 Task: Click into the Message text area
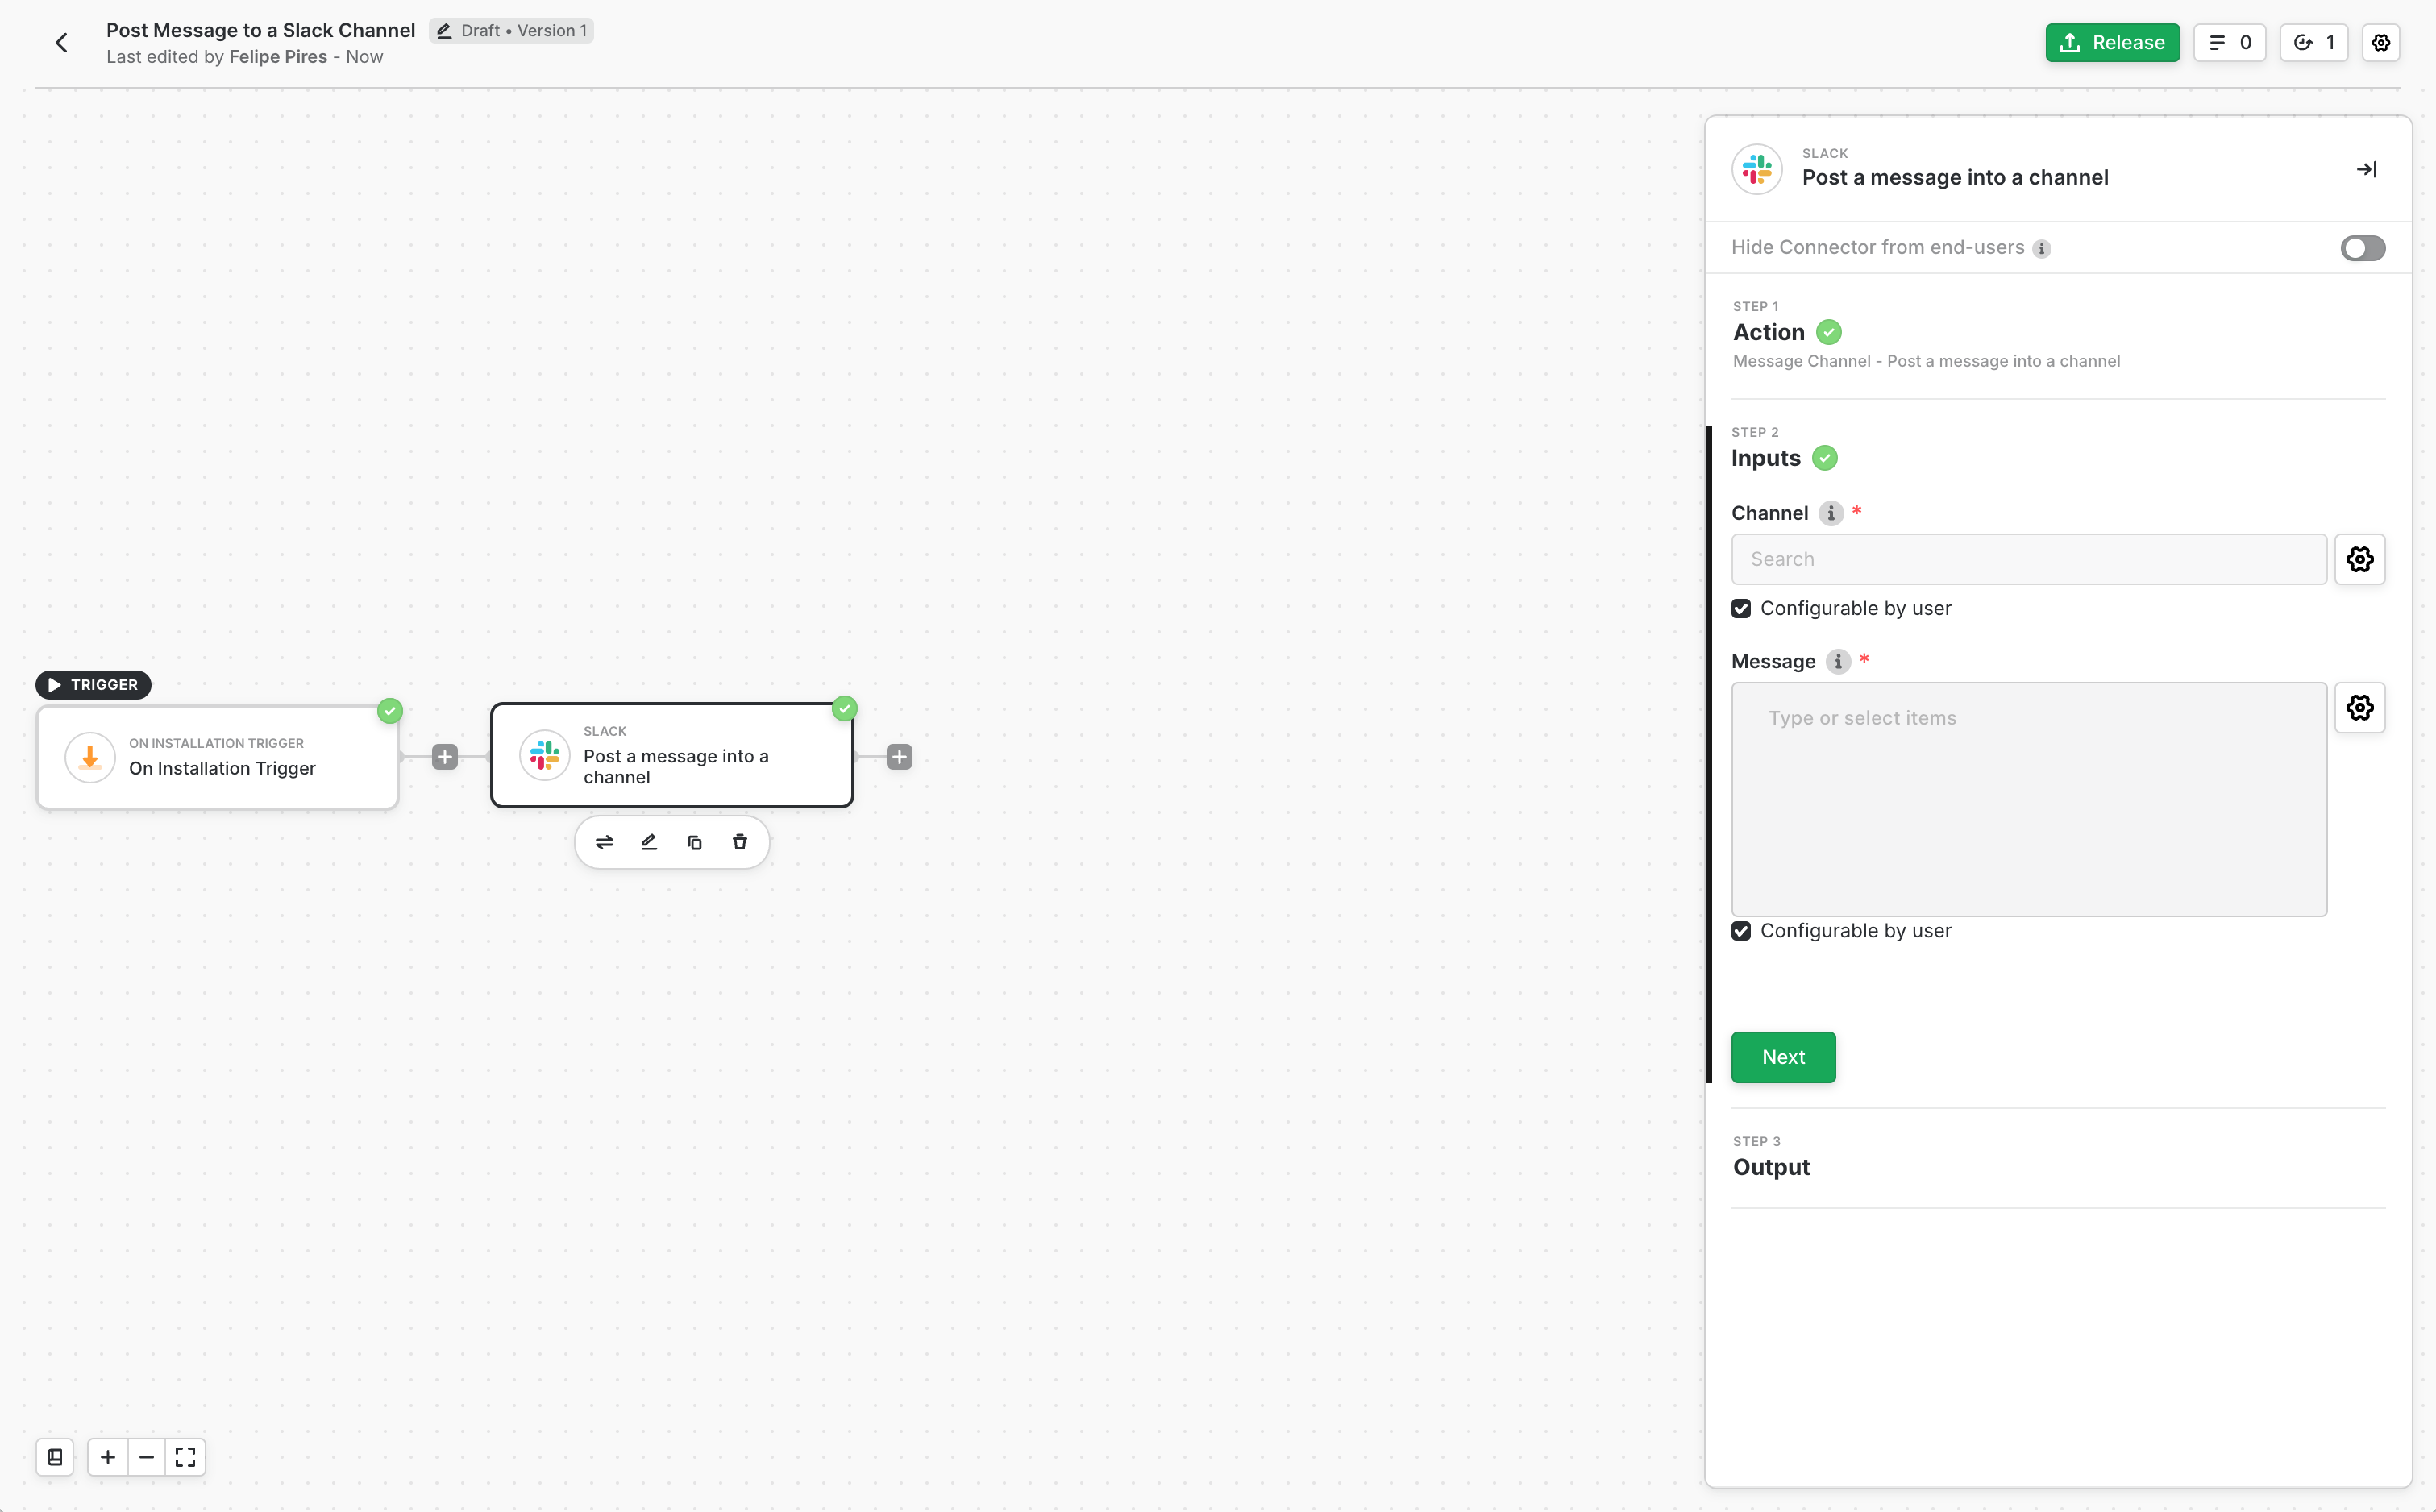tap(2028, 799)
